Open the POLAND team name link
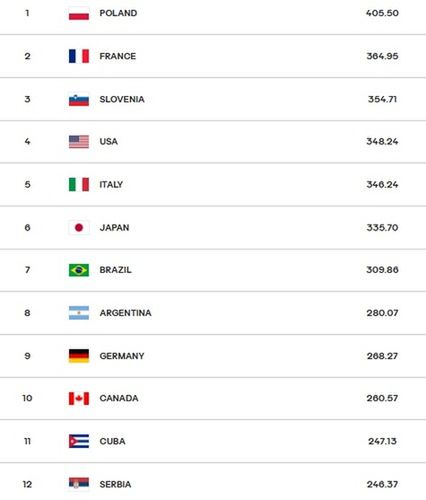The height and width of the screenshot is (500, 426). click(118, 13)
